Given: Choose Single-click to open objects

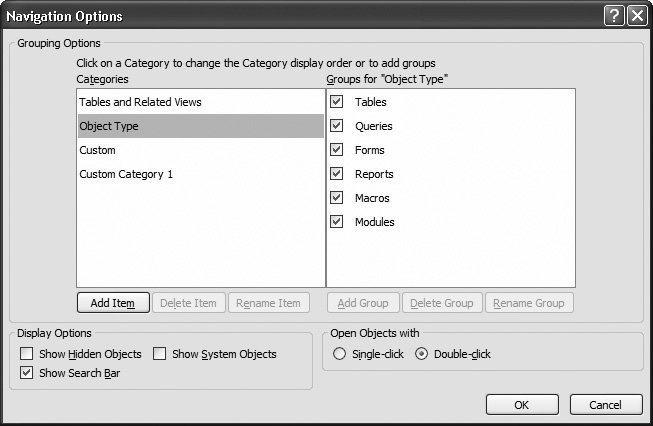Looking at the screenshot, I should 340,354.
